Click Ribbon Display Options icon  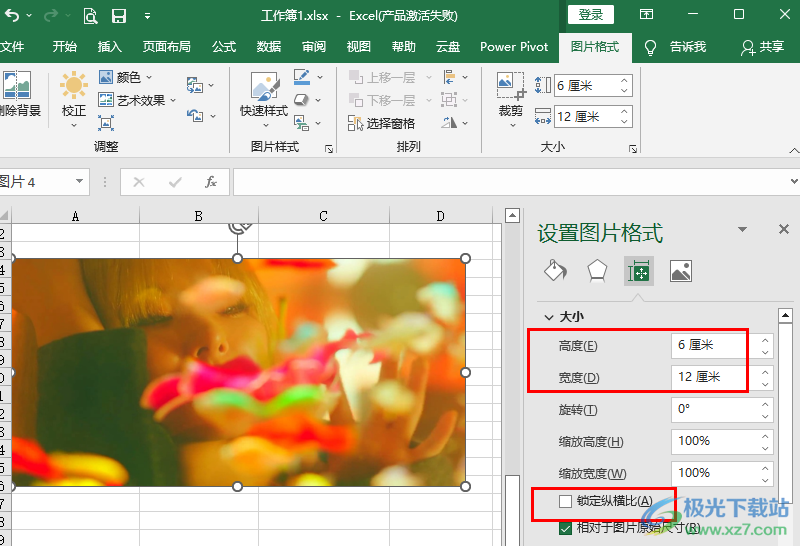pyautogui.click(x=646, y=14)
